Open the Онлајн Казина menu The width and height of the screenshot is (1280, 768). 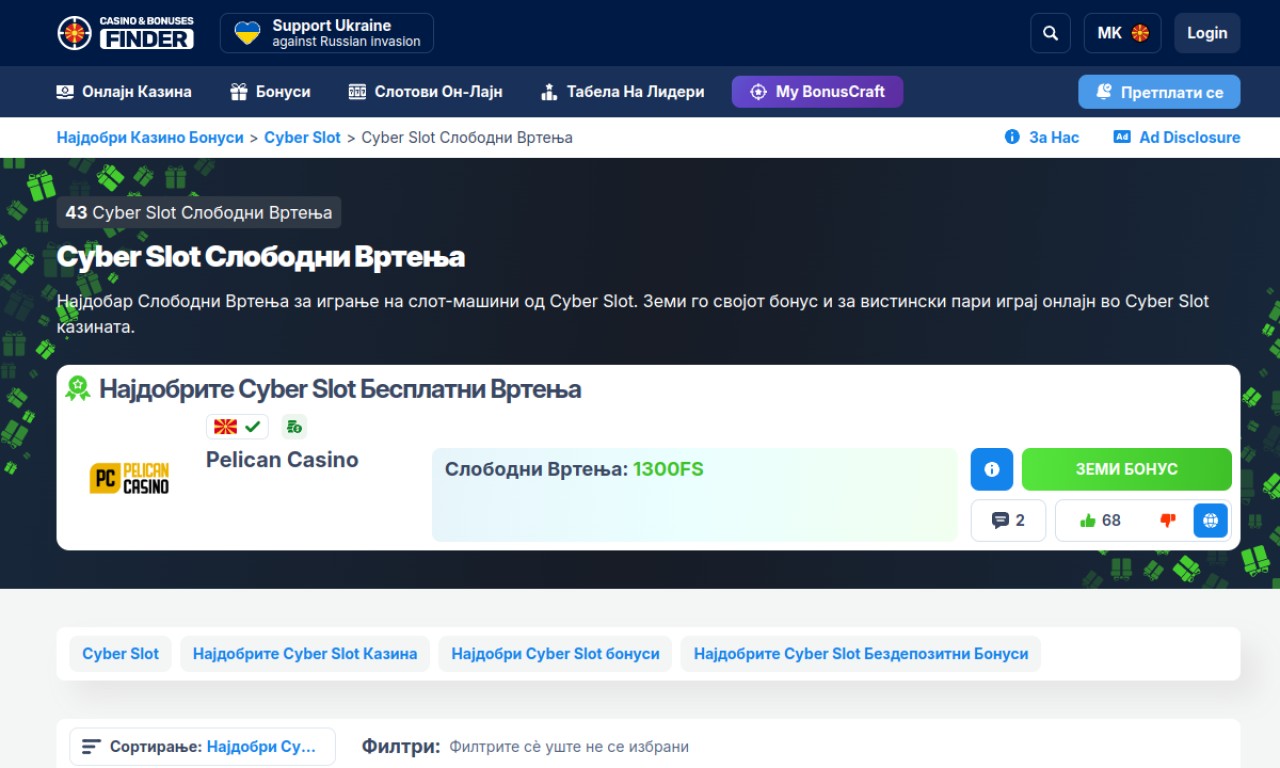(124, 92)
